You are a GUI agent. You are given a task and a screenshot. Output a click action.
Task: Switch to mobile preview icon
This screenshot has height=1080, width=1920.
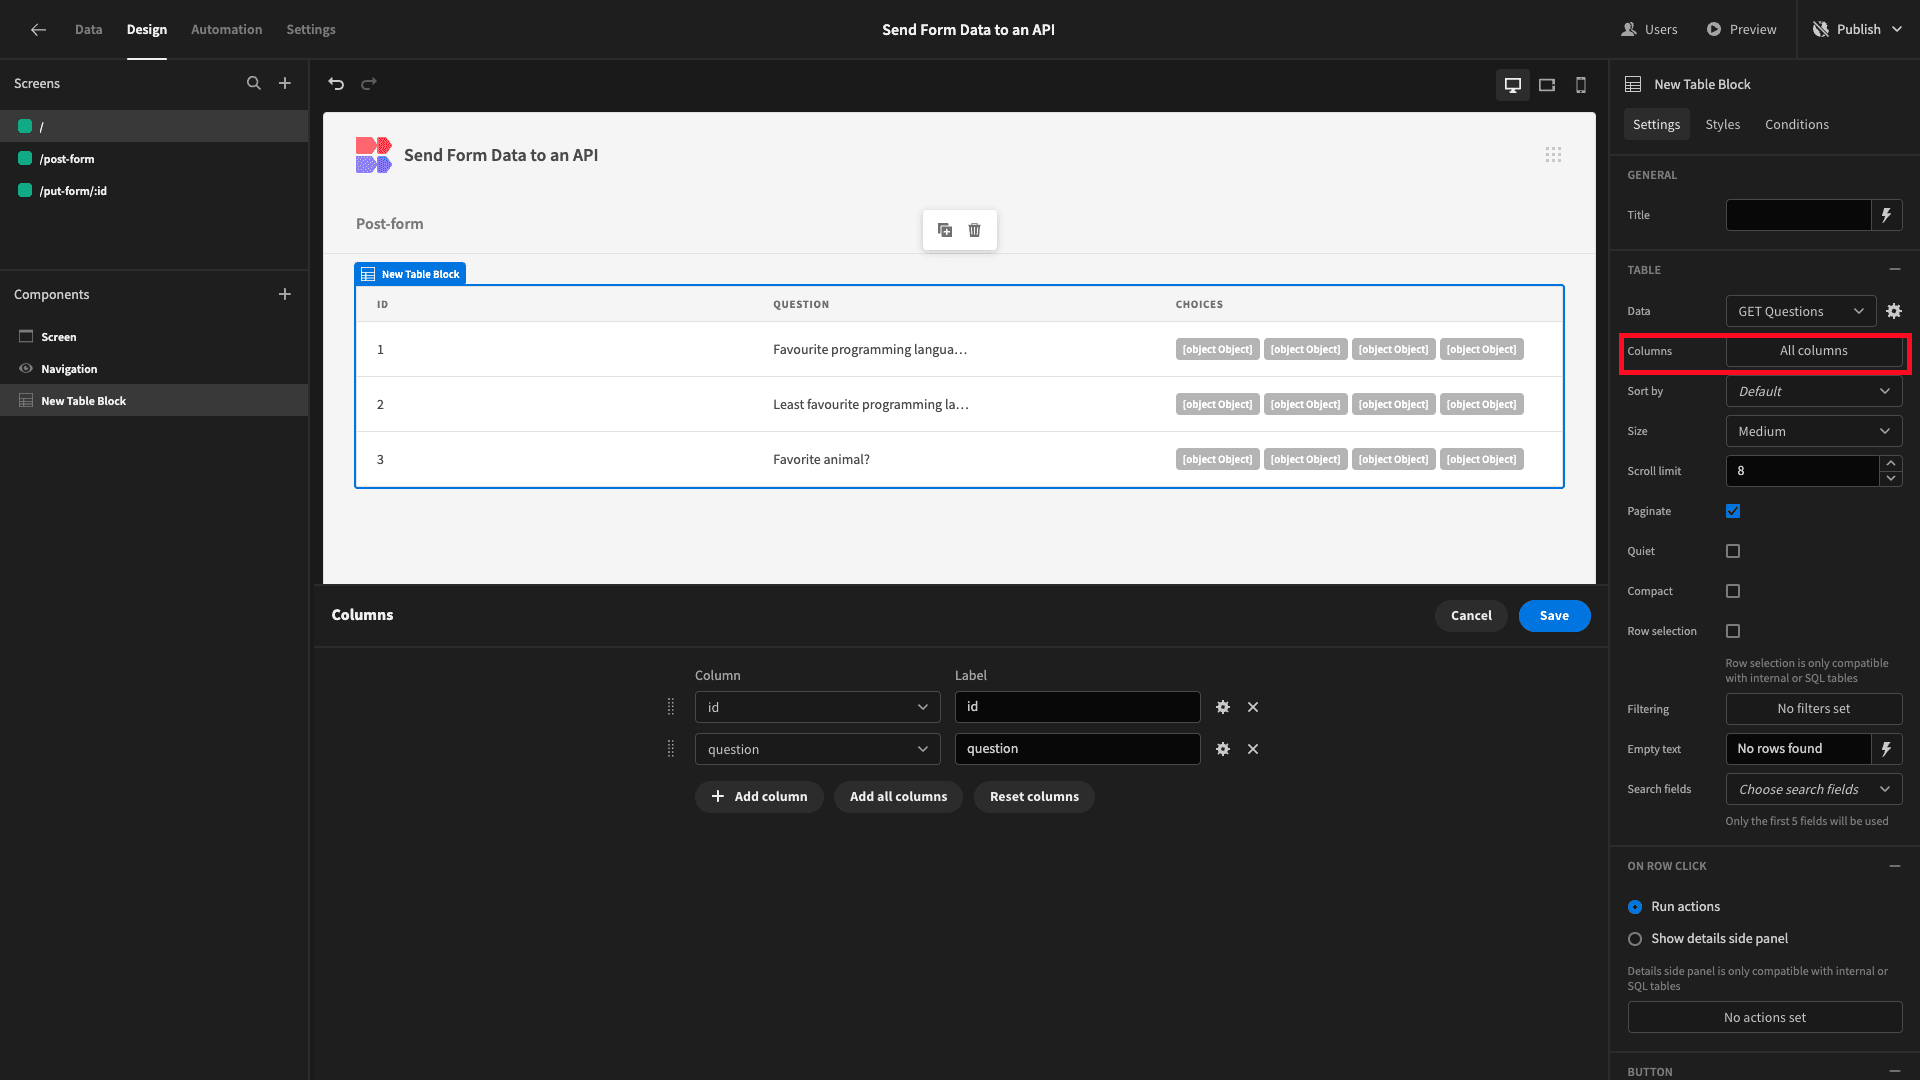[x=1581, y=85]
